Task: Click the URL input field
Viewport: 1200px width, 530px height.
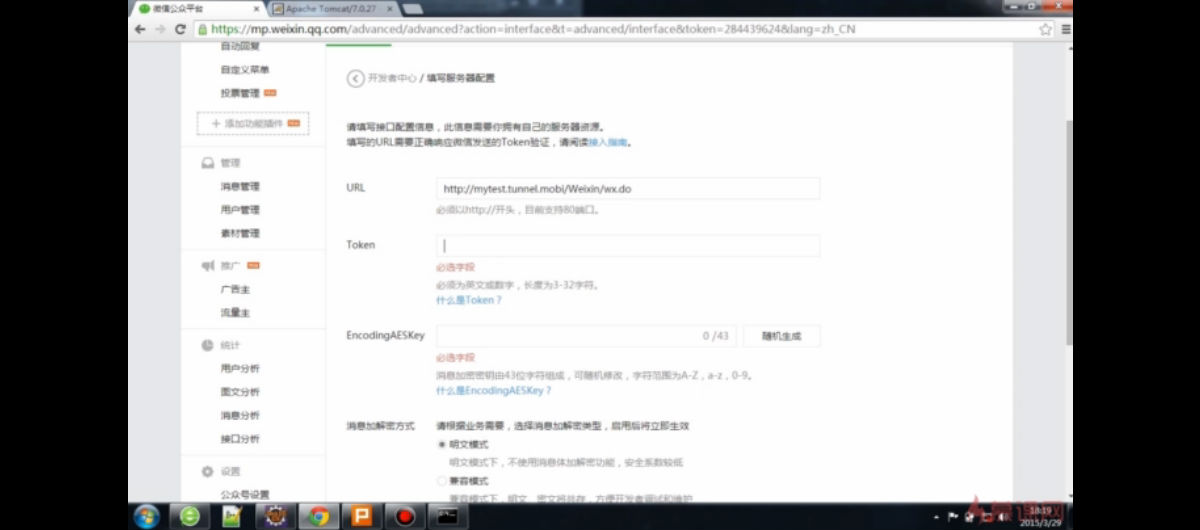Action: point(628,188)
